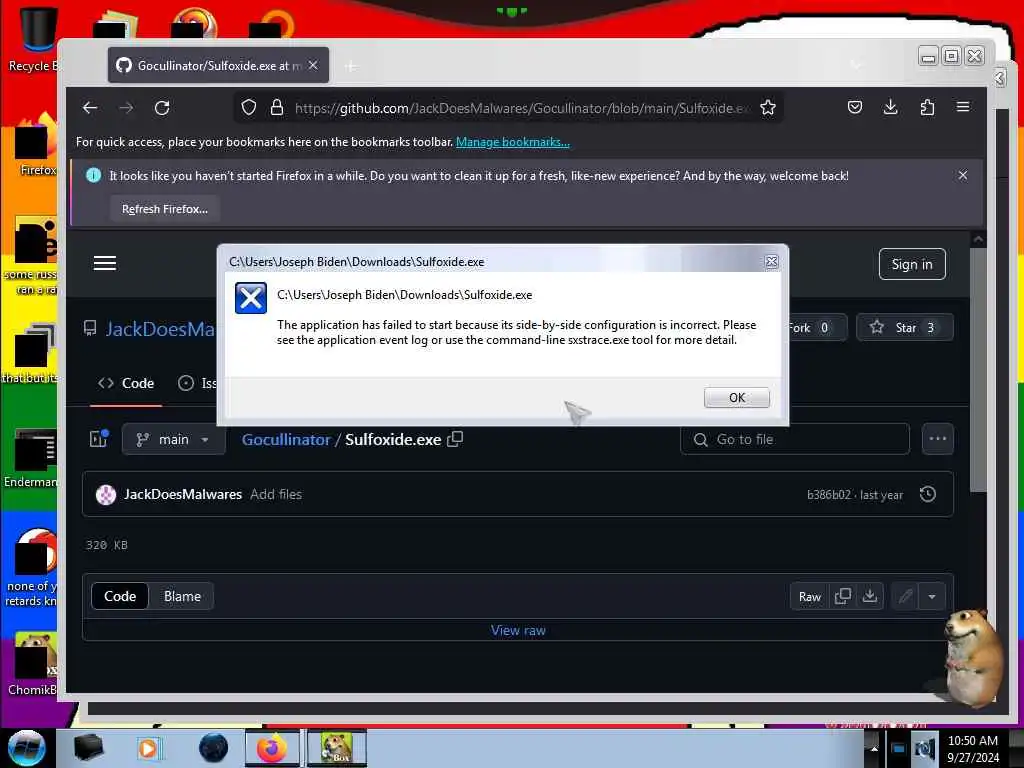Click the GitHub Sign in button

(912, 264)
